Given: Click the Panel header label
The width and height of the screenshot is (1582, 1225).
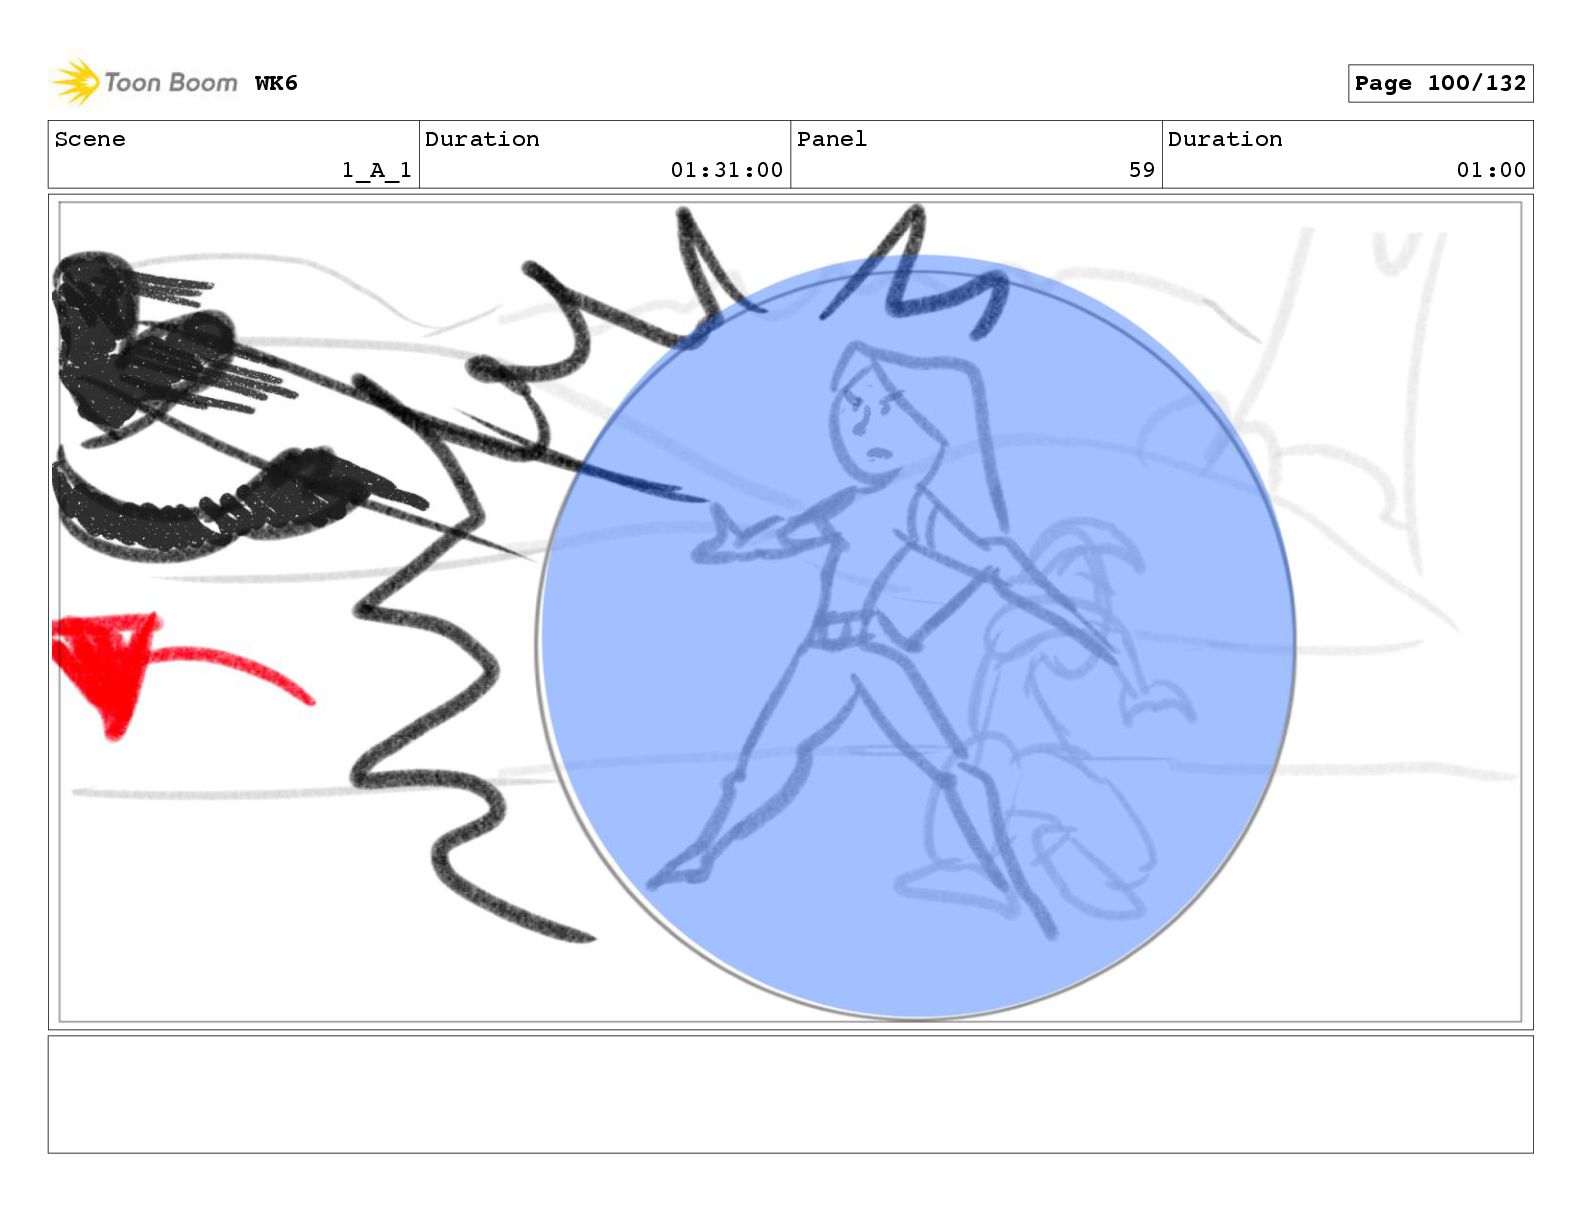Looking at the screenshot, I should coord(832,139).
